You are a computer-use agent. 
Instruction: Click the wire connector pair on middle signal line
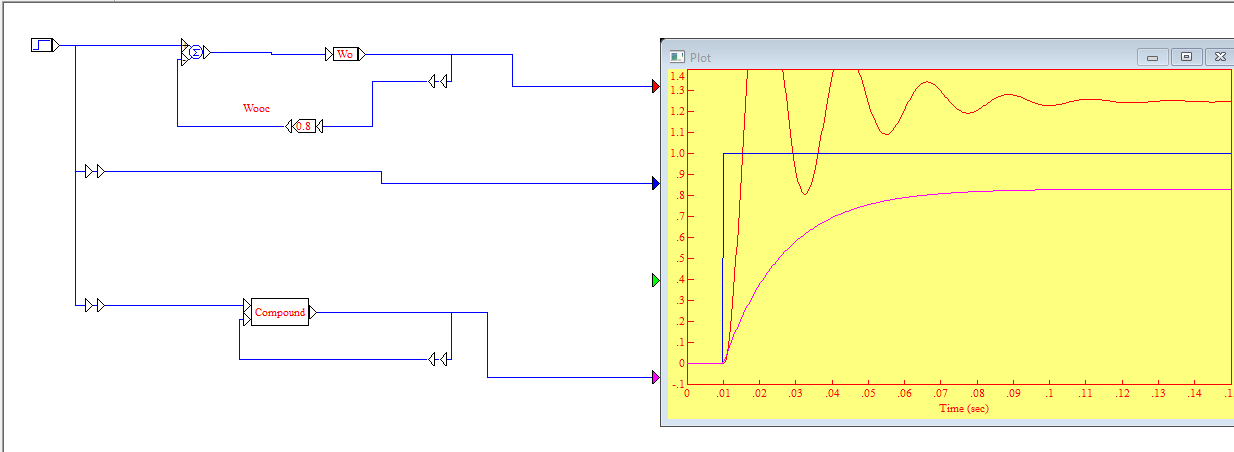click(95, 172)
